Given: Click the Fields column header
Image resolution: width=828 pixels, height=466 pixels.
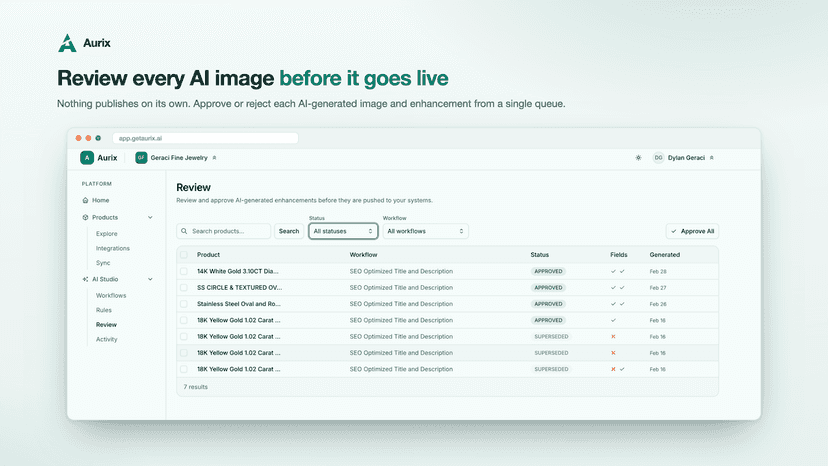Looking at the screenshot, I should pyautogui.click(x=619, y=255).
